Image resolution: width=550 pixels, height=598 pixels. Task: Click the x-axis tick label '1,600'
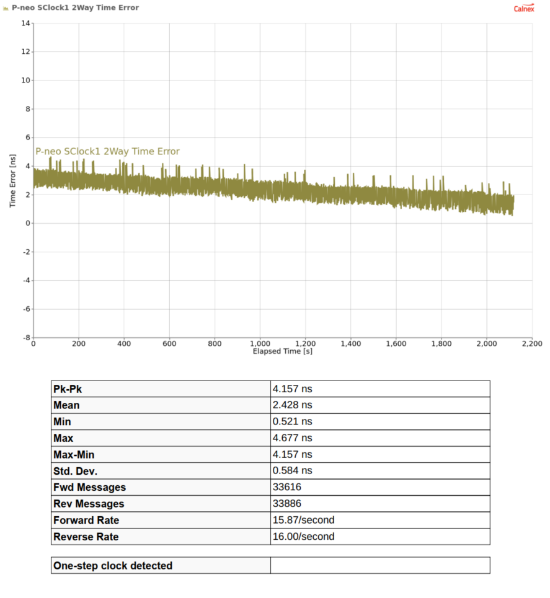(396, 344)
